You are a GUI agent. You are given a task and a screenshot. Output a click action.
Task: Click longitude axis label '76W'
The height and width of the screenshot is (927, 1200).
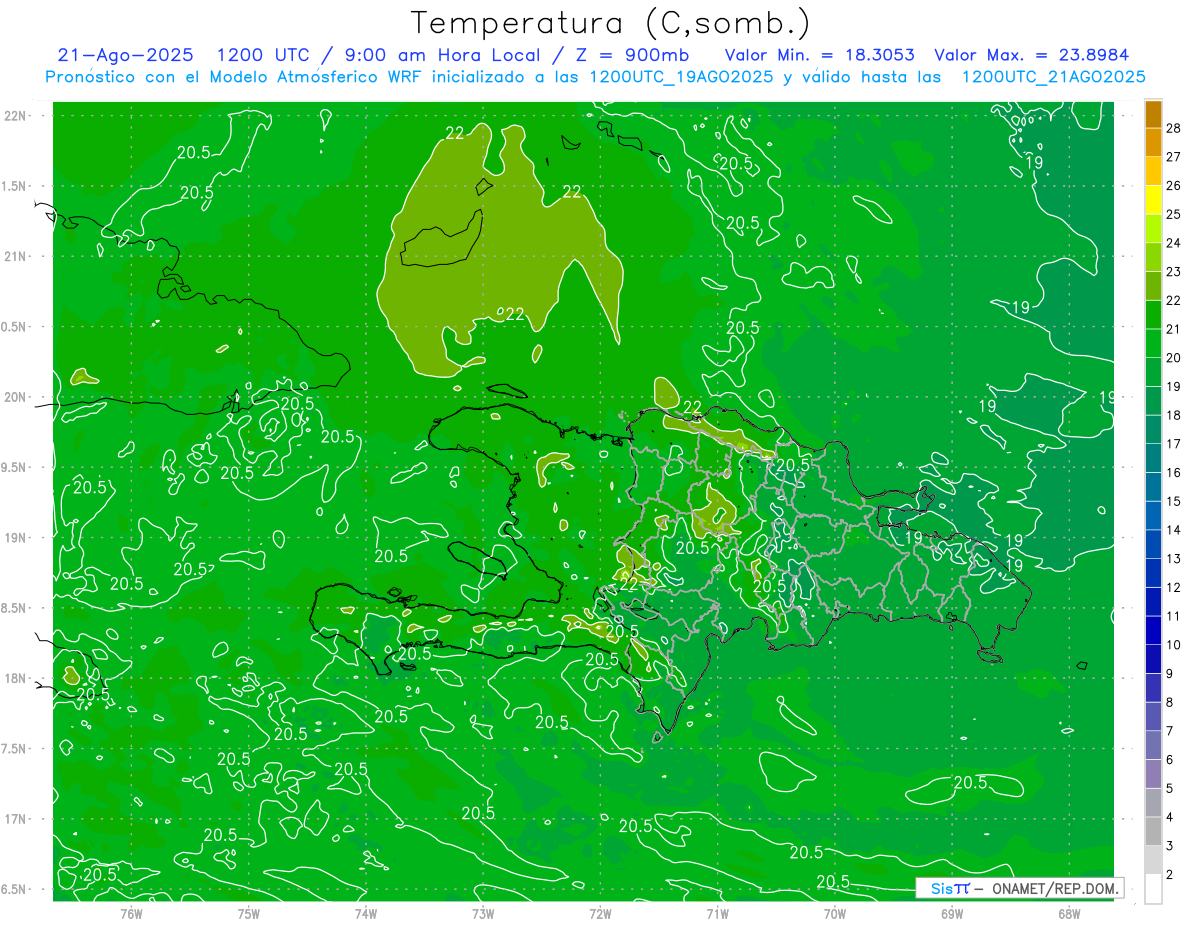(x=131, y=913)
